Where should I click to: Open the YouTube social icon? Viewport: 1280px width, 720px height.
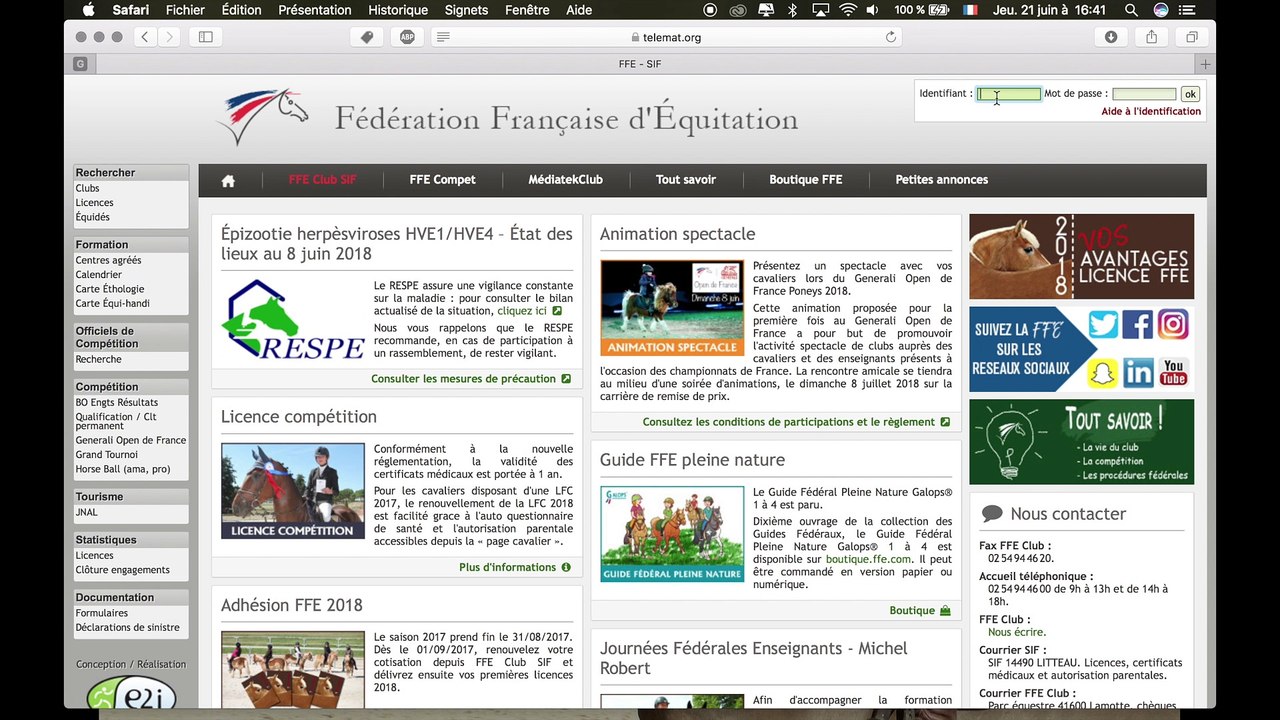[x=1173, y=372]
